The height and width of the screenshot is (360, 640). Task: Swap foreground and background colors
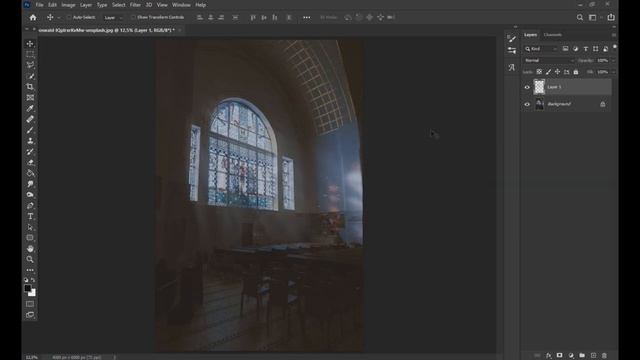click(33, 280)
